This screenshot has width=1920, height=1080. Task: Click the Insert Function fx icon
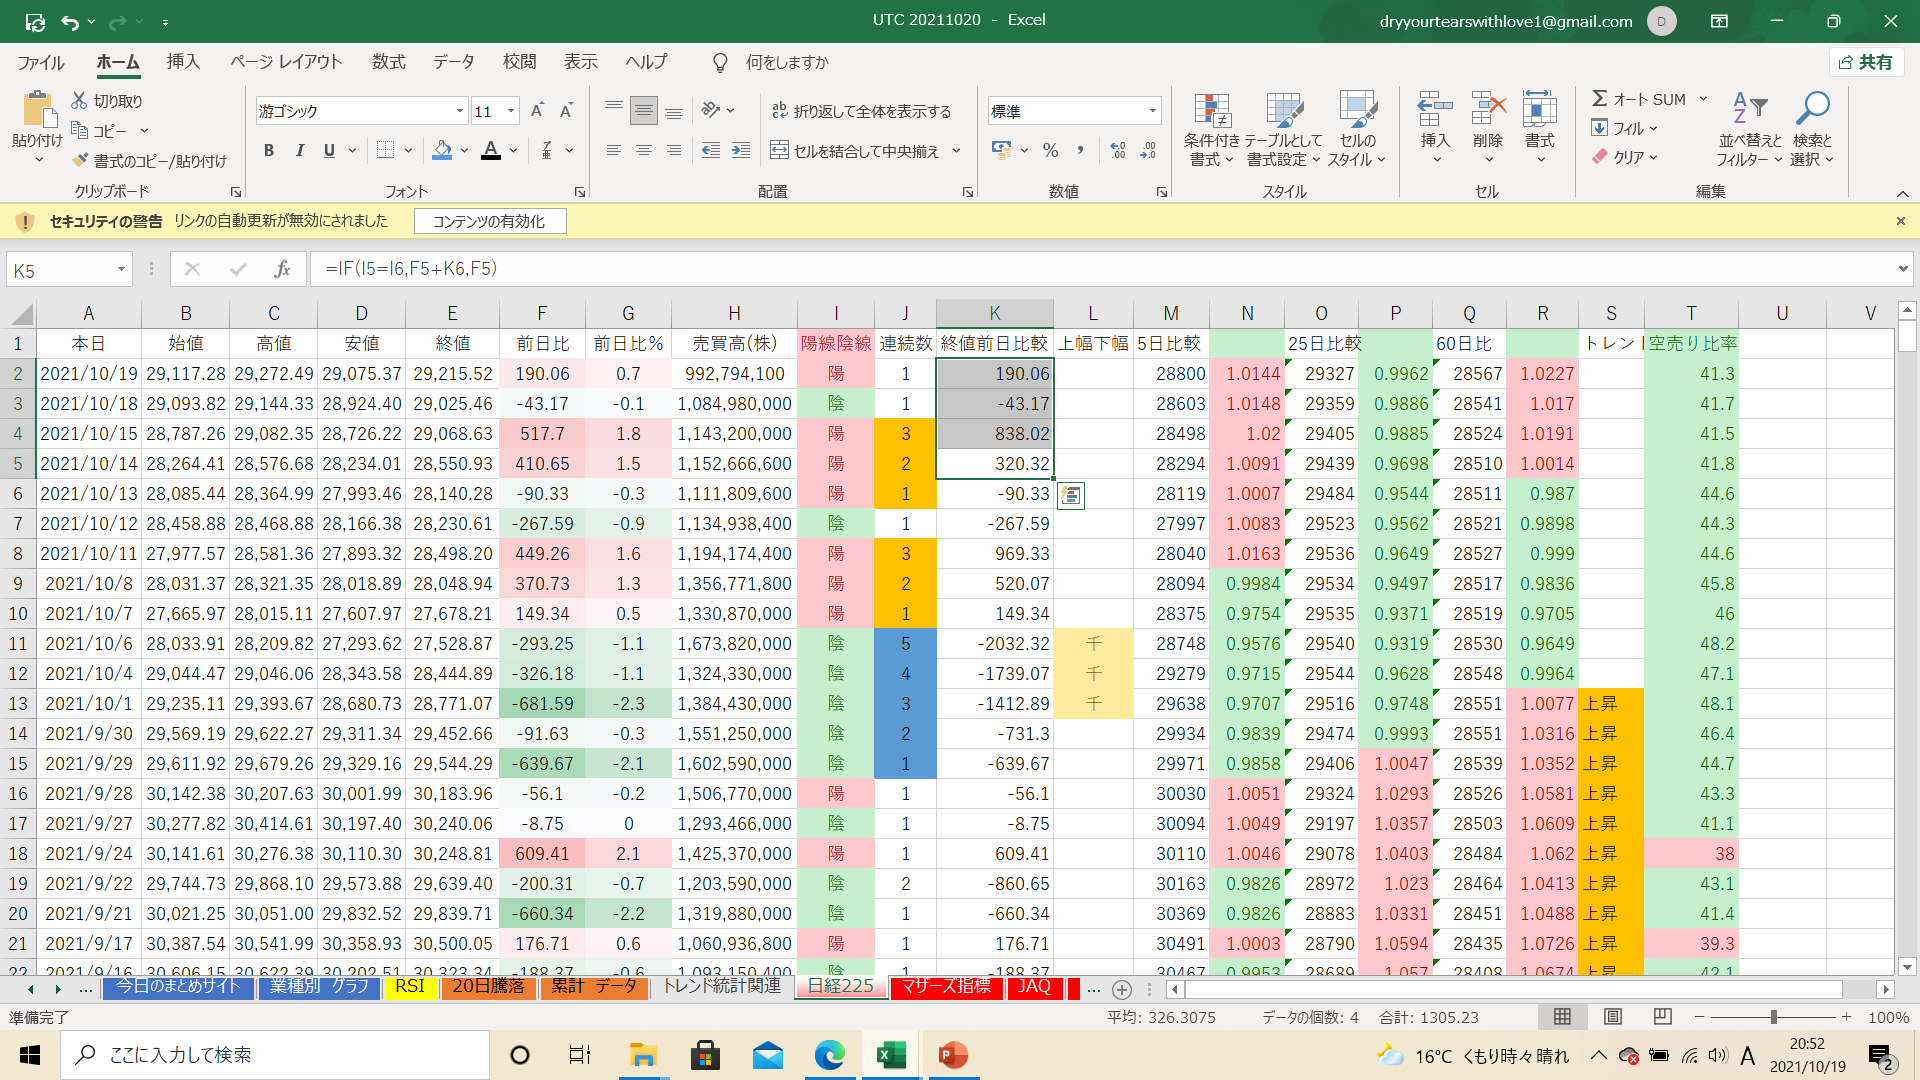coord(282,269)
